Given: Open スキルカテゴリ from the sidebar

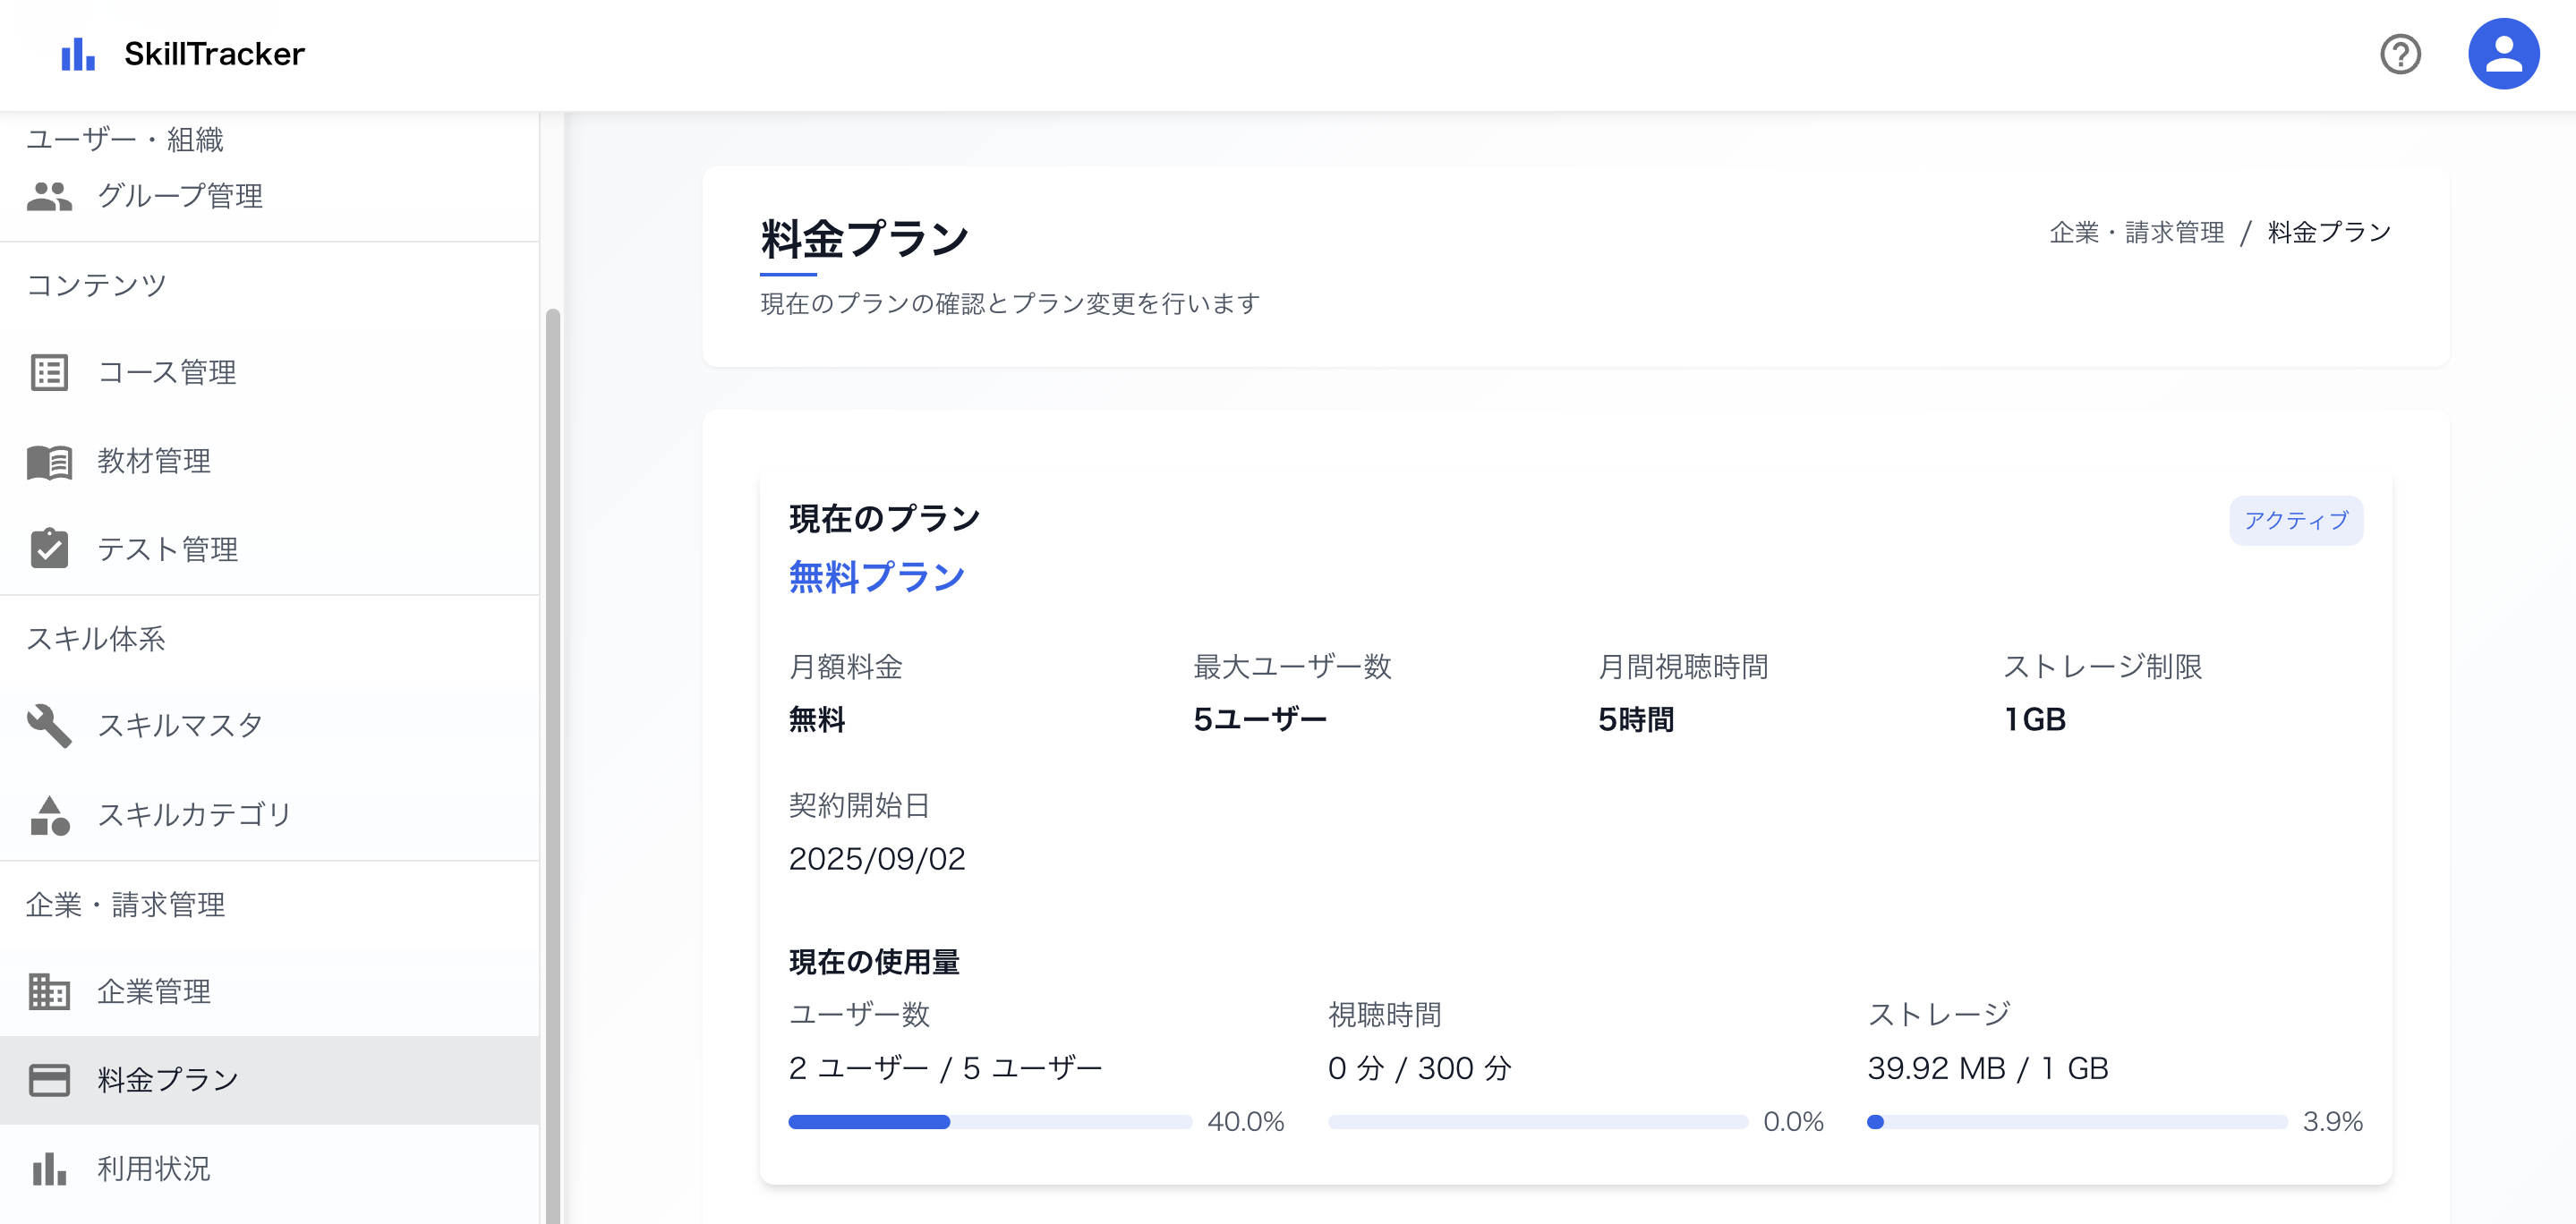Looking at the screenshot, I should (194, 814).
